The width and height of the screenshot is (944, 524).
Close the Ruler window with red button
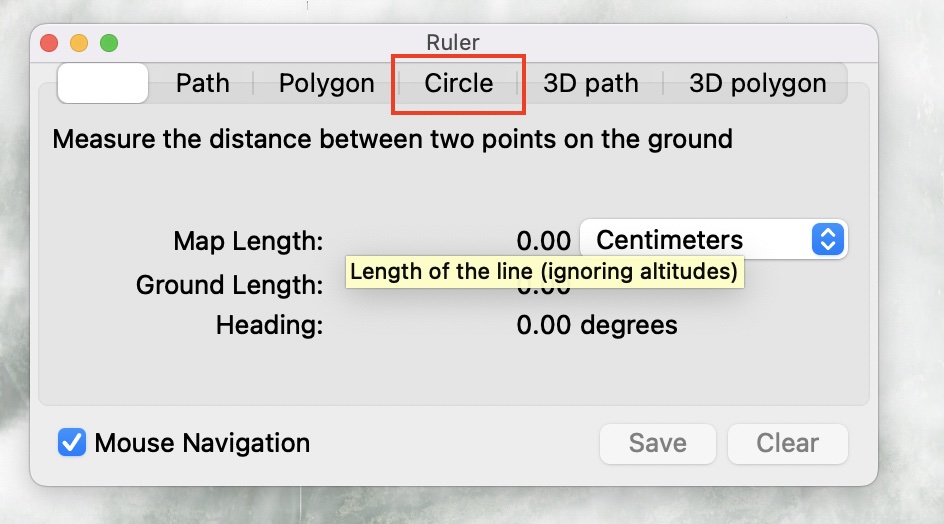point(49,43)
